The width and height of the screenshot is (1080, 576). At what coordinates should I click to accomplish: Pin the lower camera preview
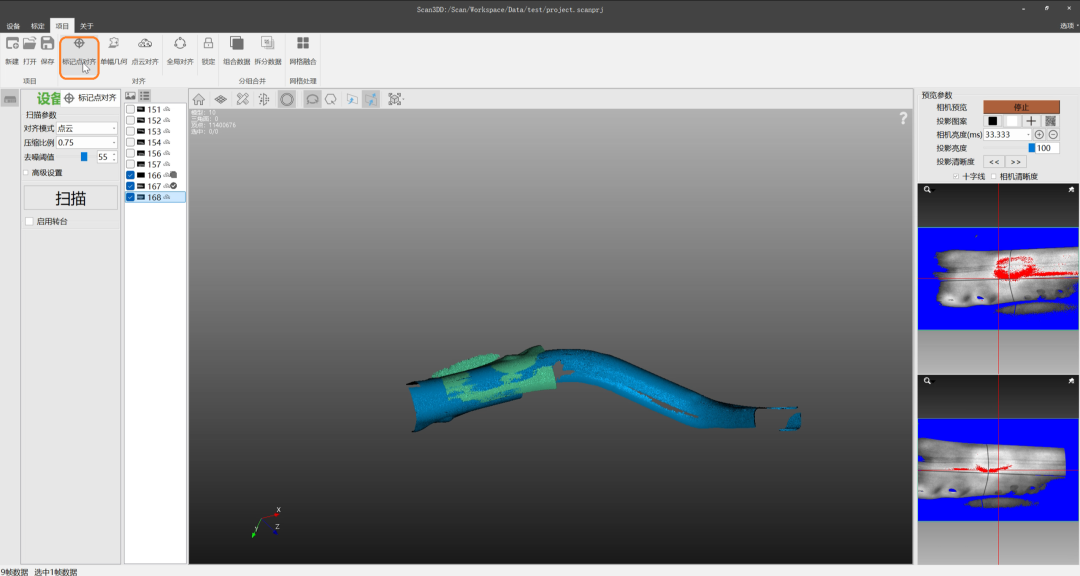(1071, 380)
